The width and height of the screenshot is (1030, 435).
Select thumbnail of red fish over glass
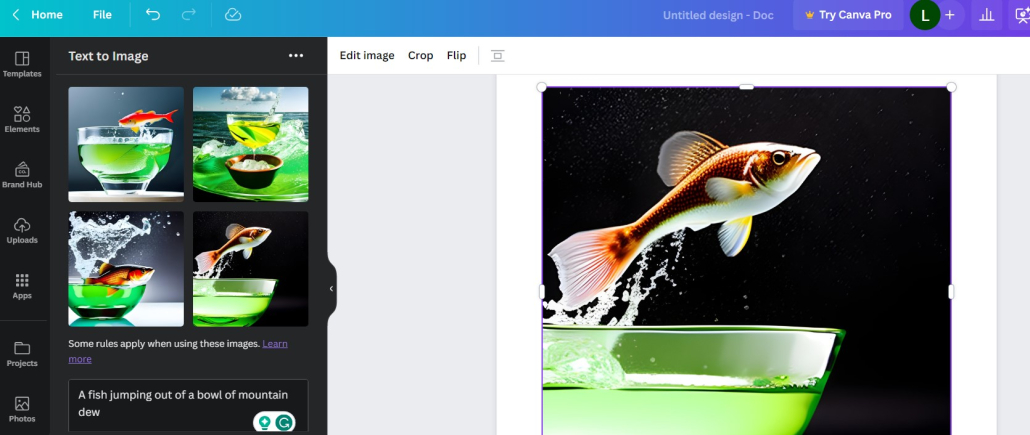click(x=126, y=145)
